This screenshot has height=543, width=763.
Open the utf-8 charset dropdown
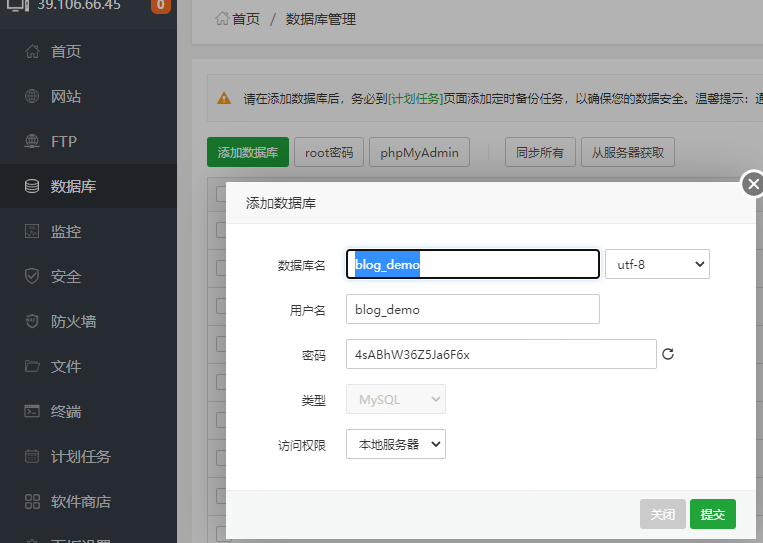pyautogui.click(x=657, y=264)
